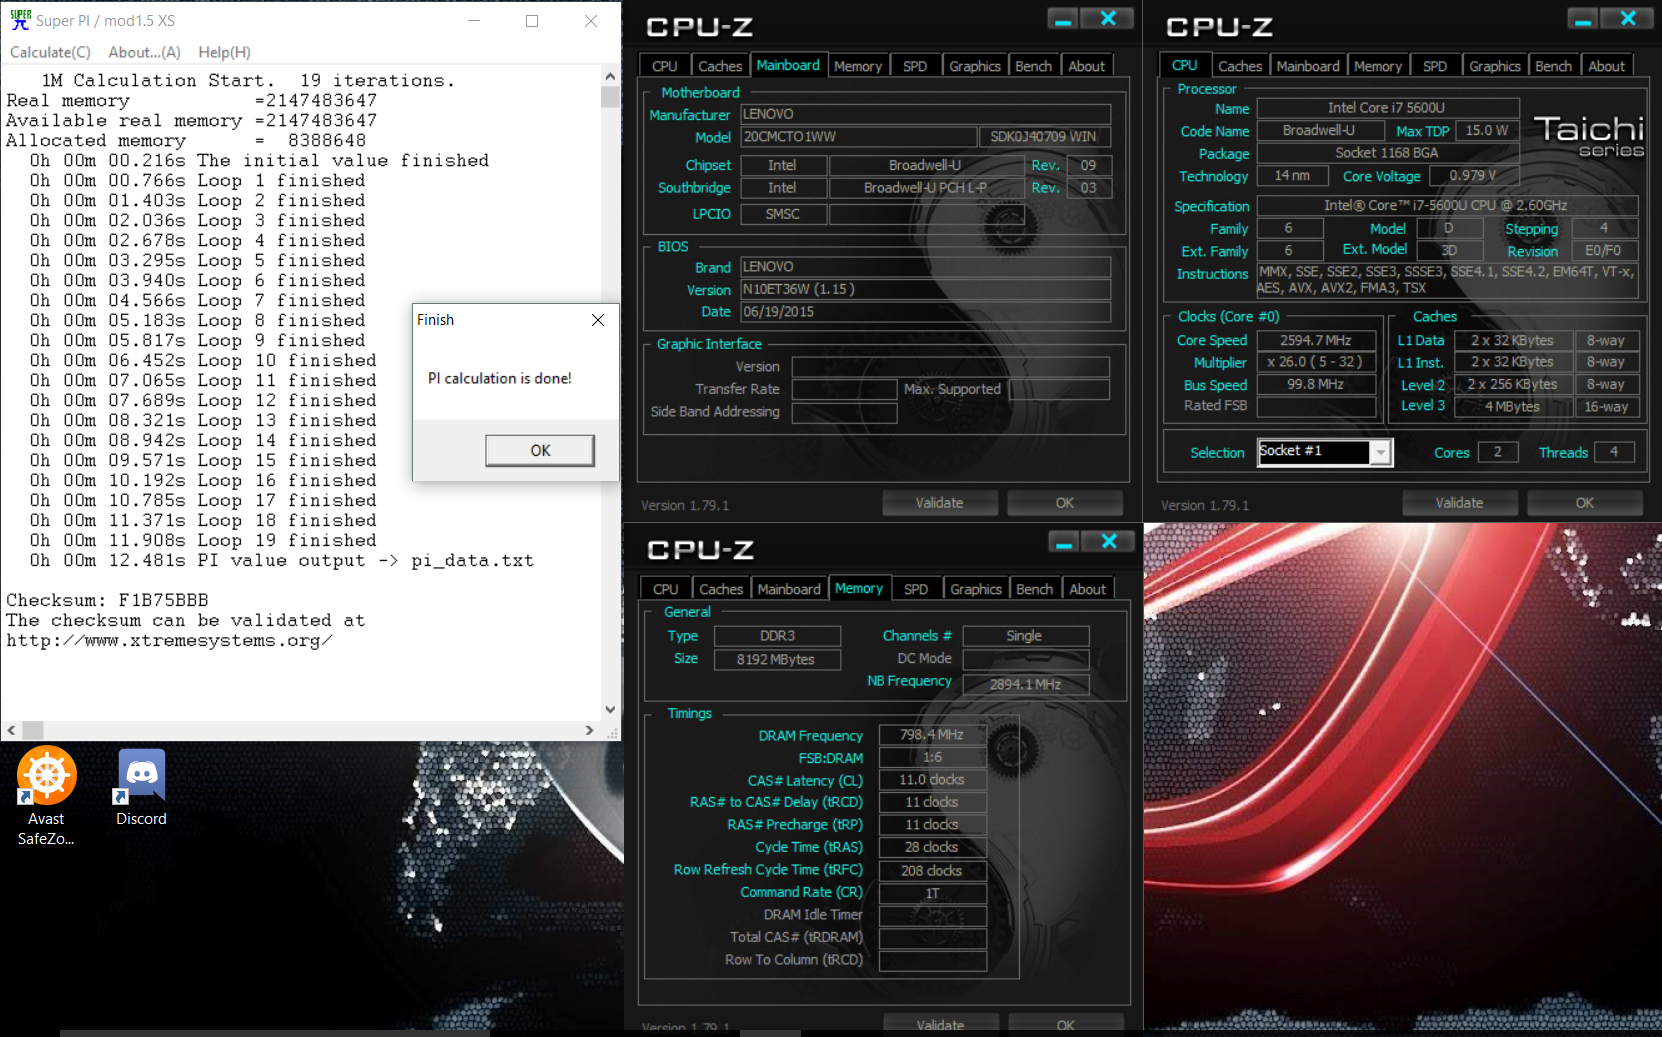1662x1037 pixels.
Task: Open the Help(H) menu in Super PI
Action: [224, 52]
